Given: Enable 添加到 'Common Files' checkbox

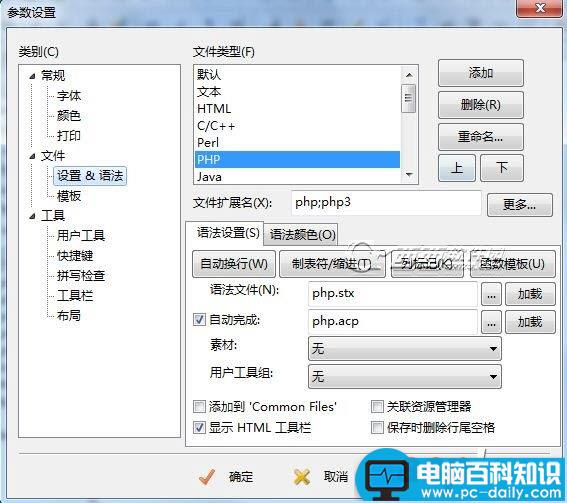Looking at the screenshot, I should 199,407.
